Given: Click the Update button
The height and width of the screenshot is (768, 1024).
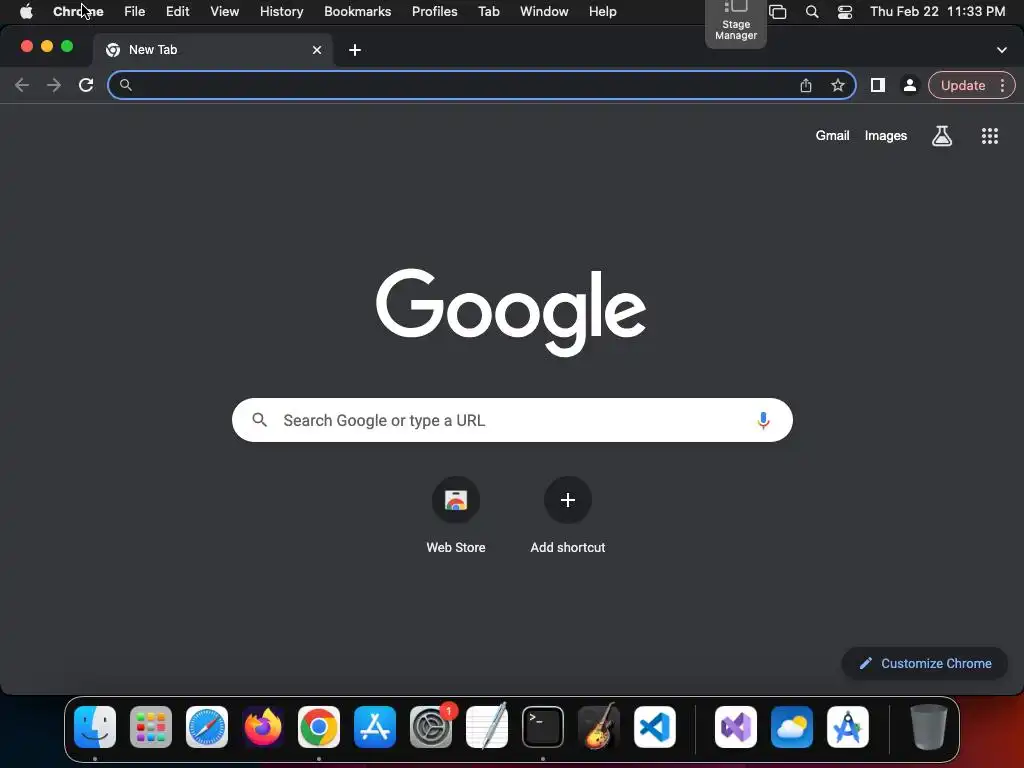Looking at the screenshot, I should tap(963, 85).
